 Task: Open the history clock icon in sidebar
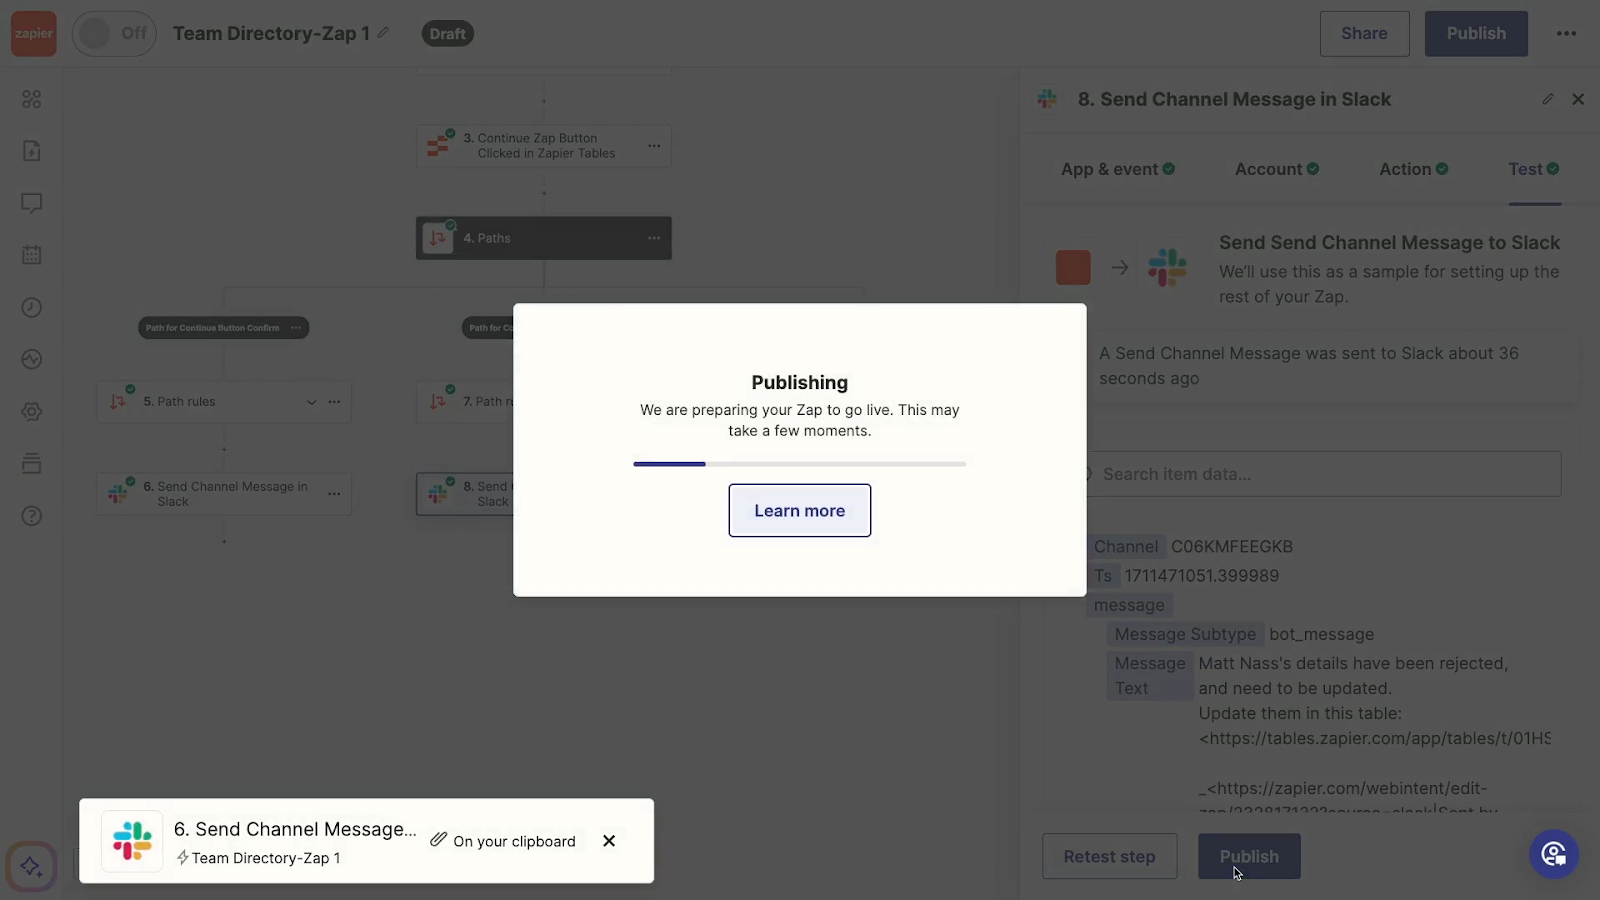[32, 307]
